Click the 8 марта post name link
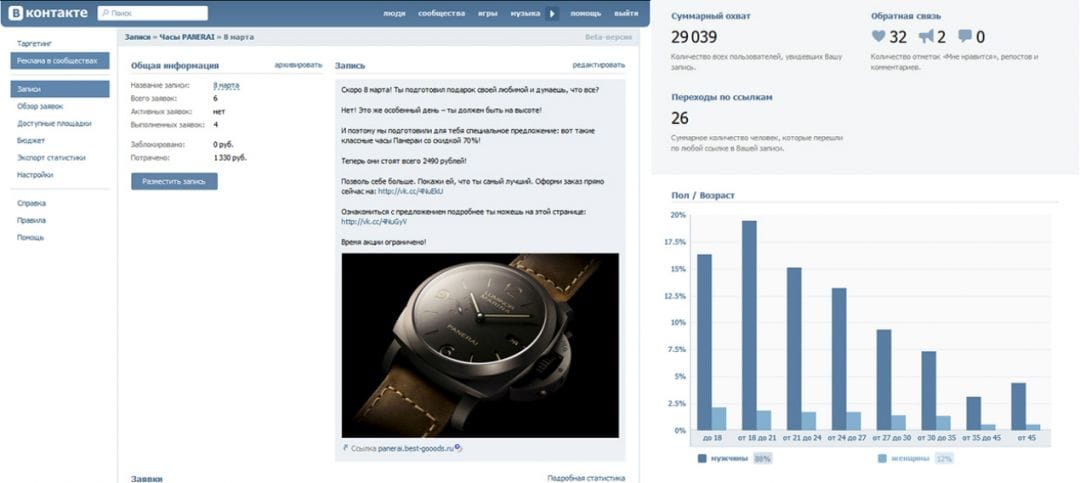1080x483 pixels. coord(226,85)
